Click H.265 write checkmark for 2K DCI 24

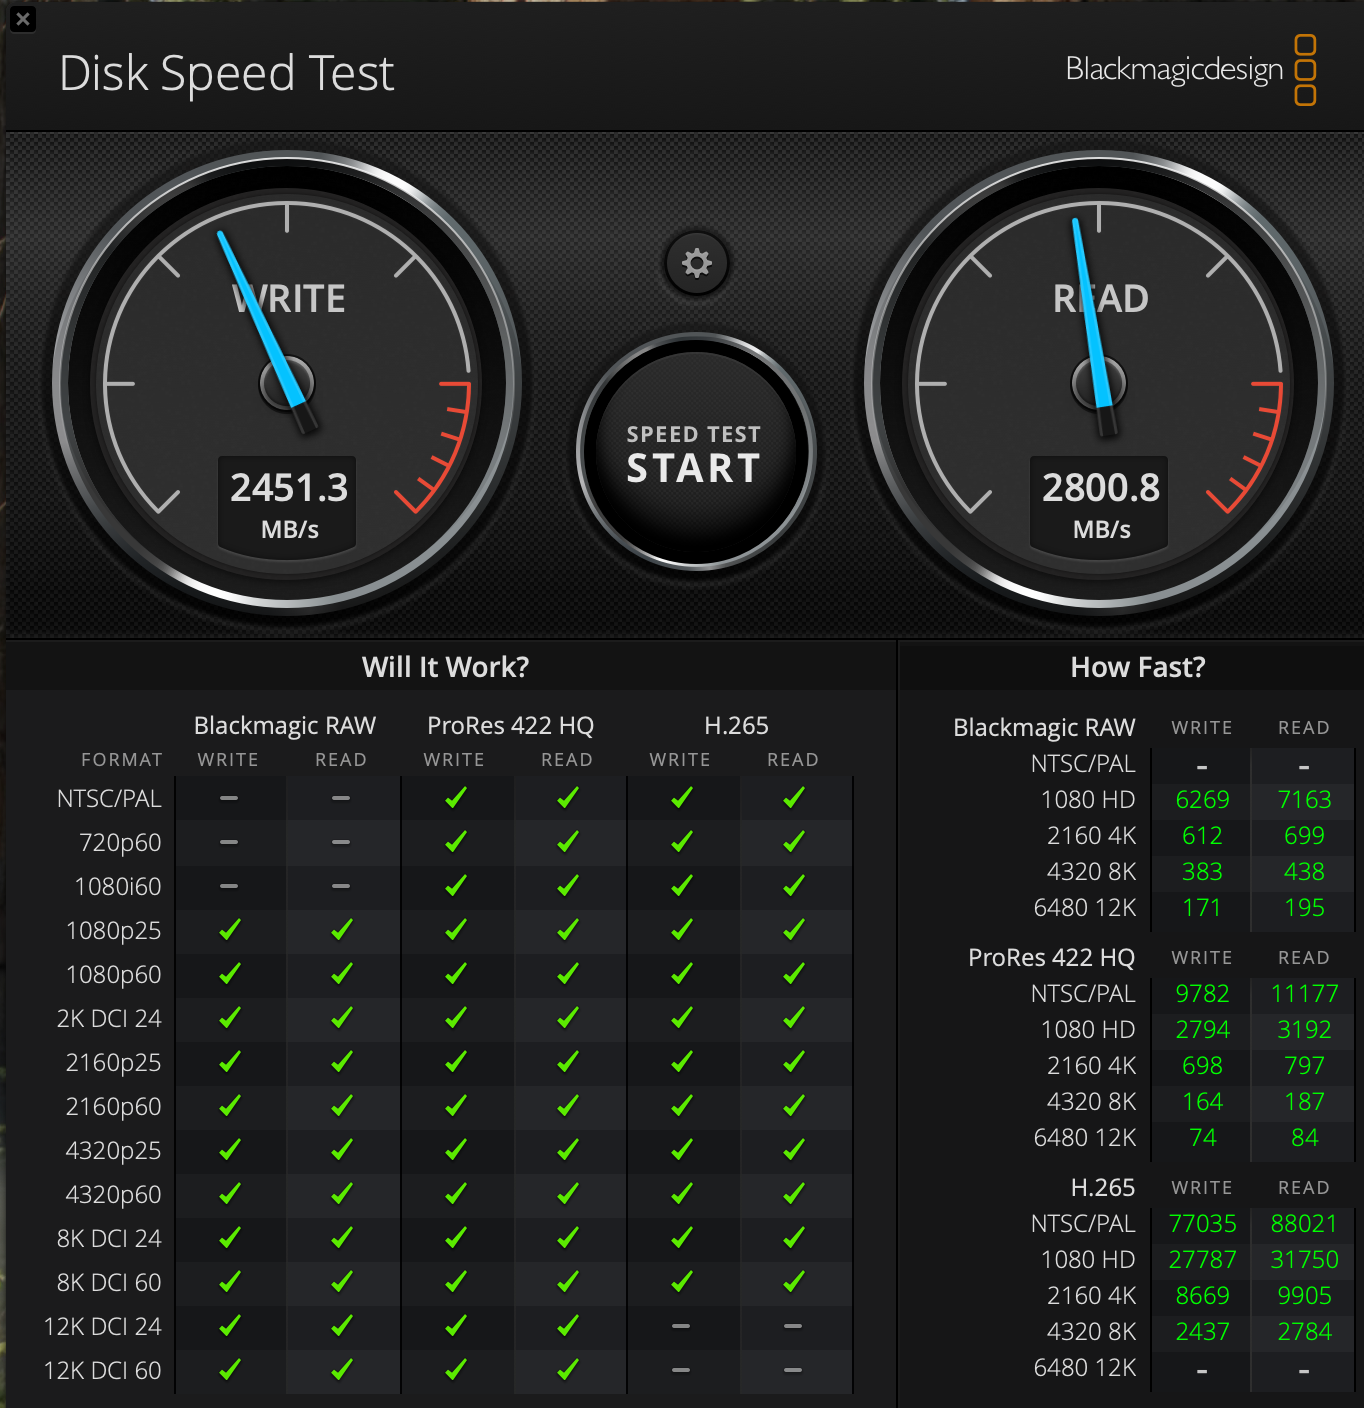click(682, 1018)
